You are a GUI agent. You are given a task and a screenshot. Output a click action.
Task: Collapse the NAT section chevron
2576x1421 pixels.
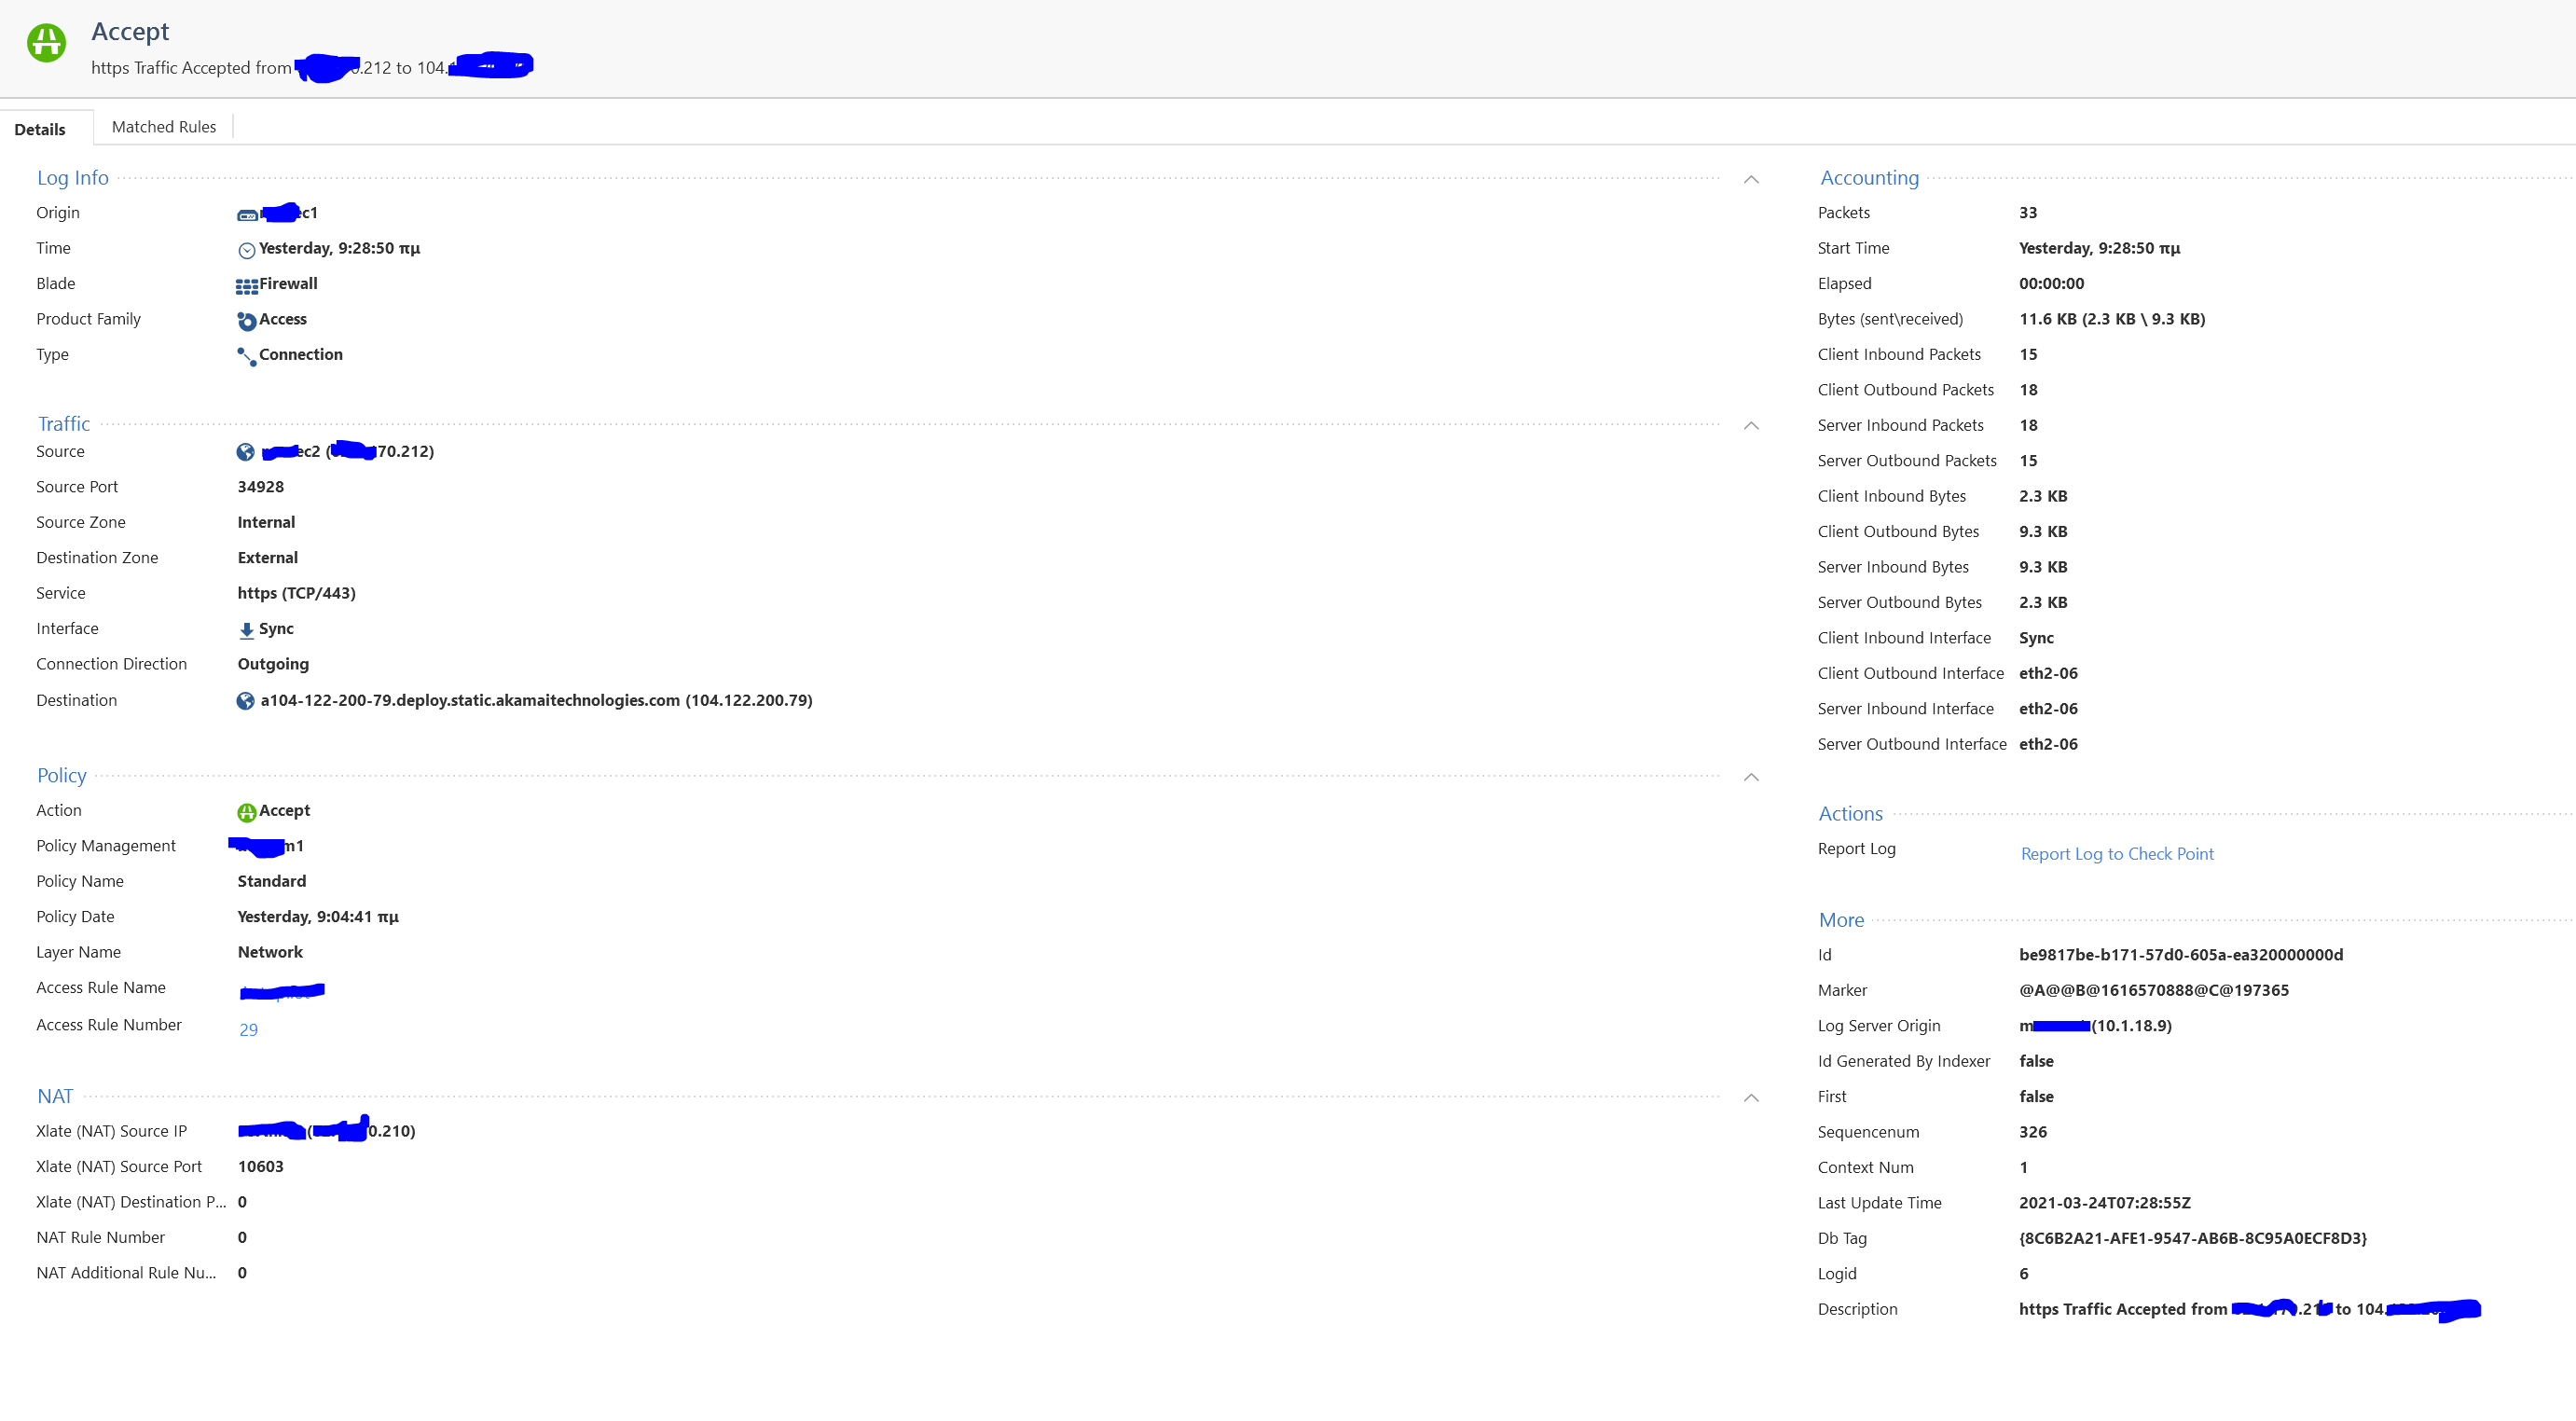point(1751,1098)
